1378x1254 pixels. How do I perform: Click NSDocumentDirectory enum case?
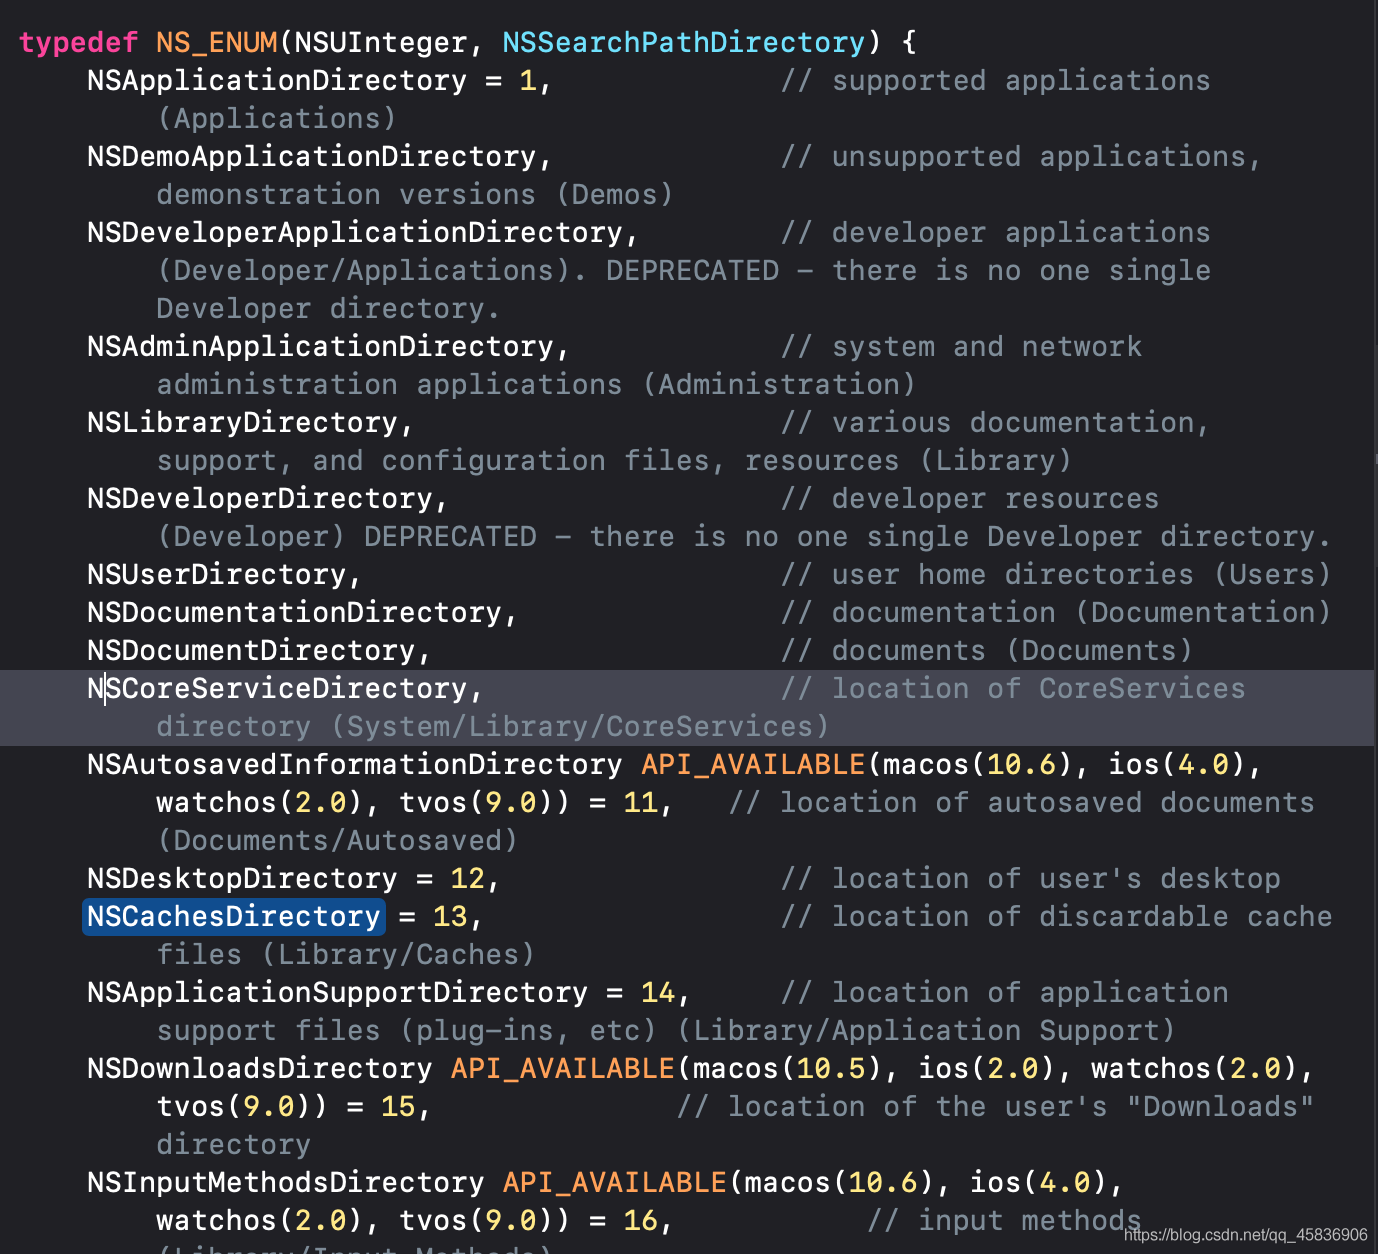point(251,651)
